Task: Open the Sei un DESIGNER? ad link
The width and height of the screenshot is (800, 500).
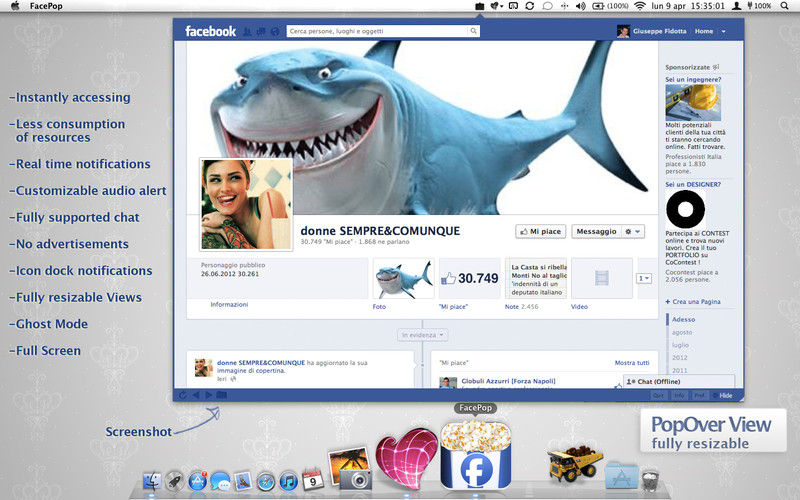Action: click(693, 184)
